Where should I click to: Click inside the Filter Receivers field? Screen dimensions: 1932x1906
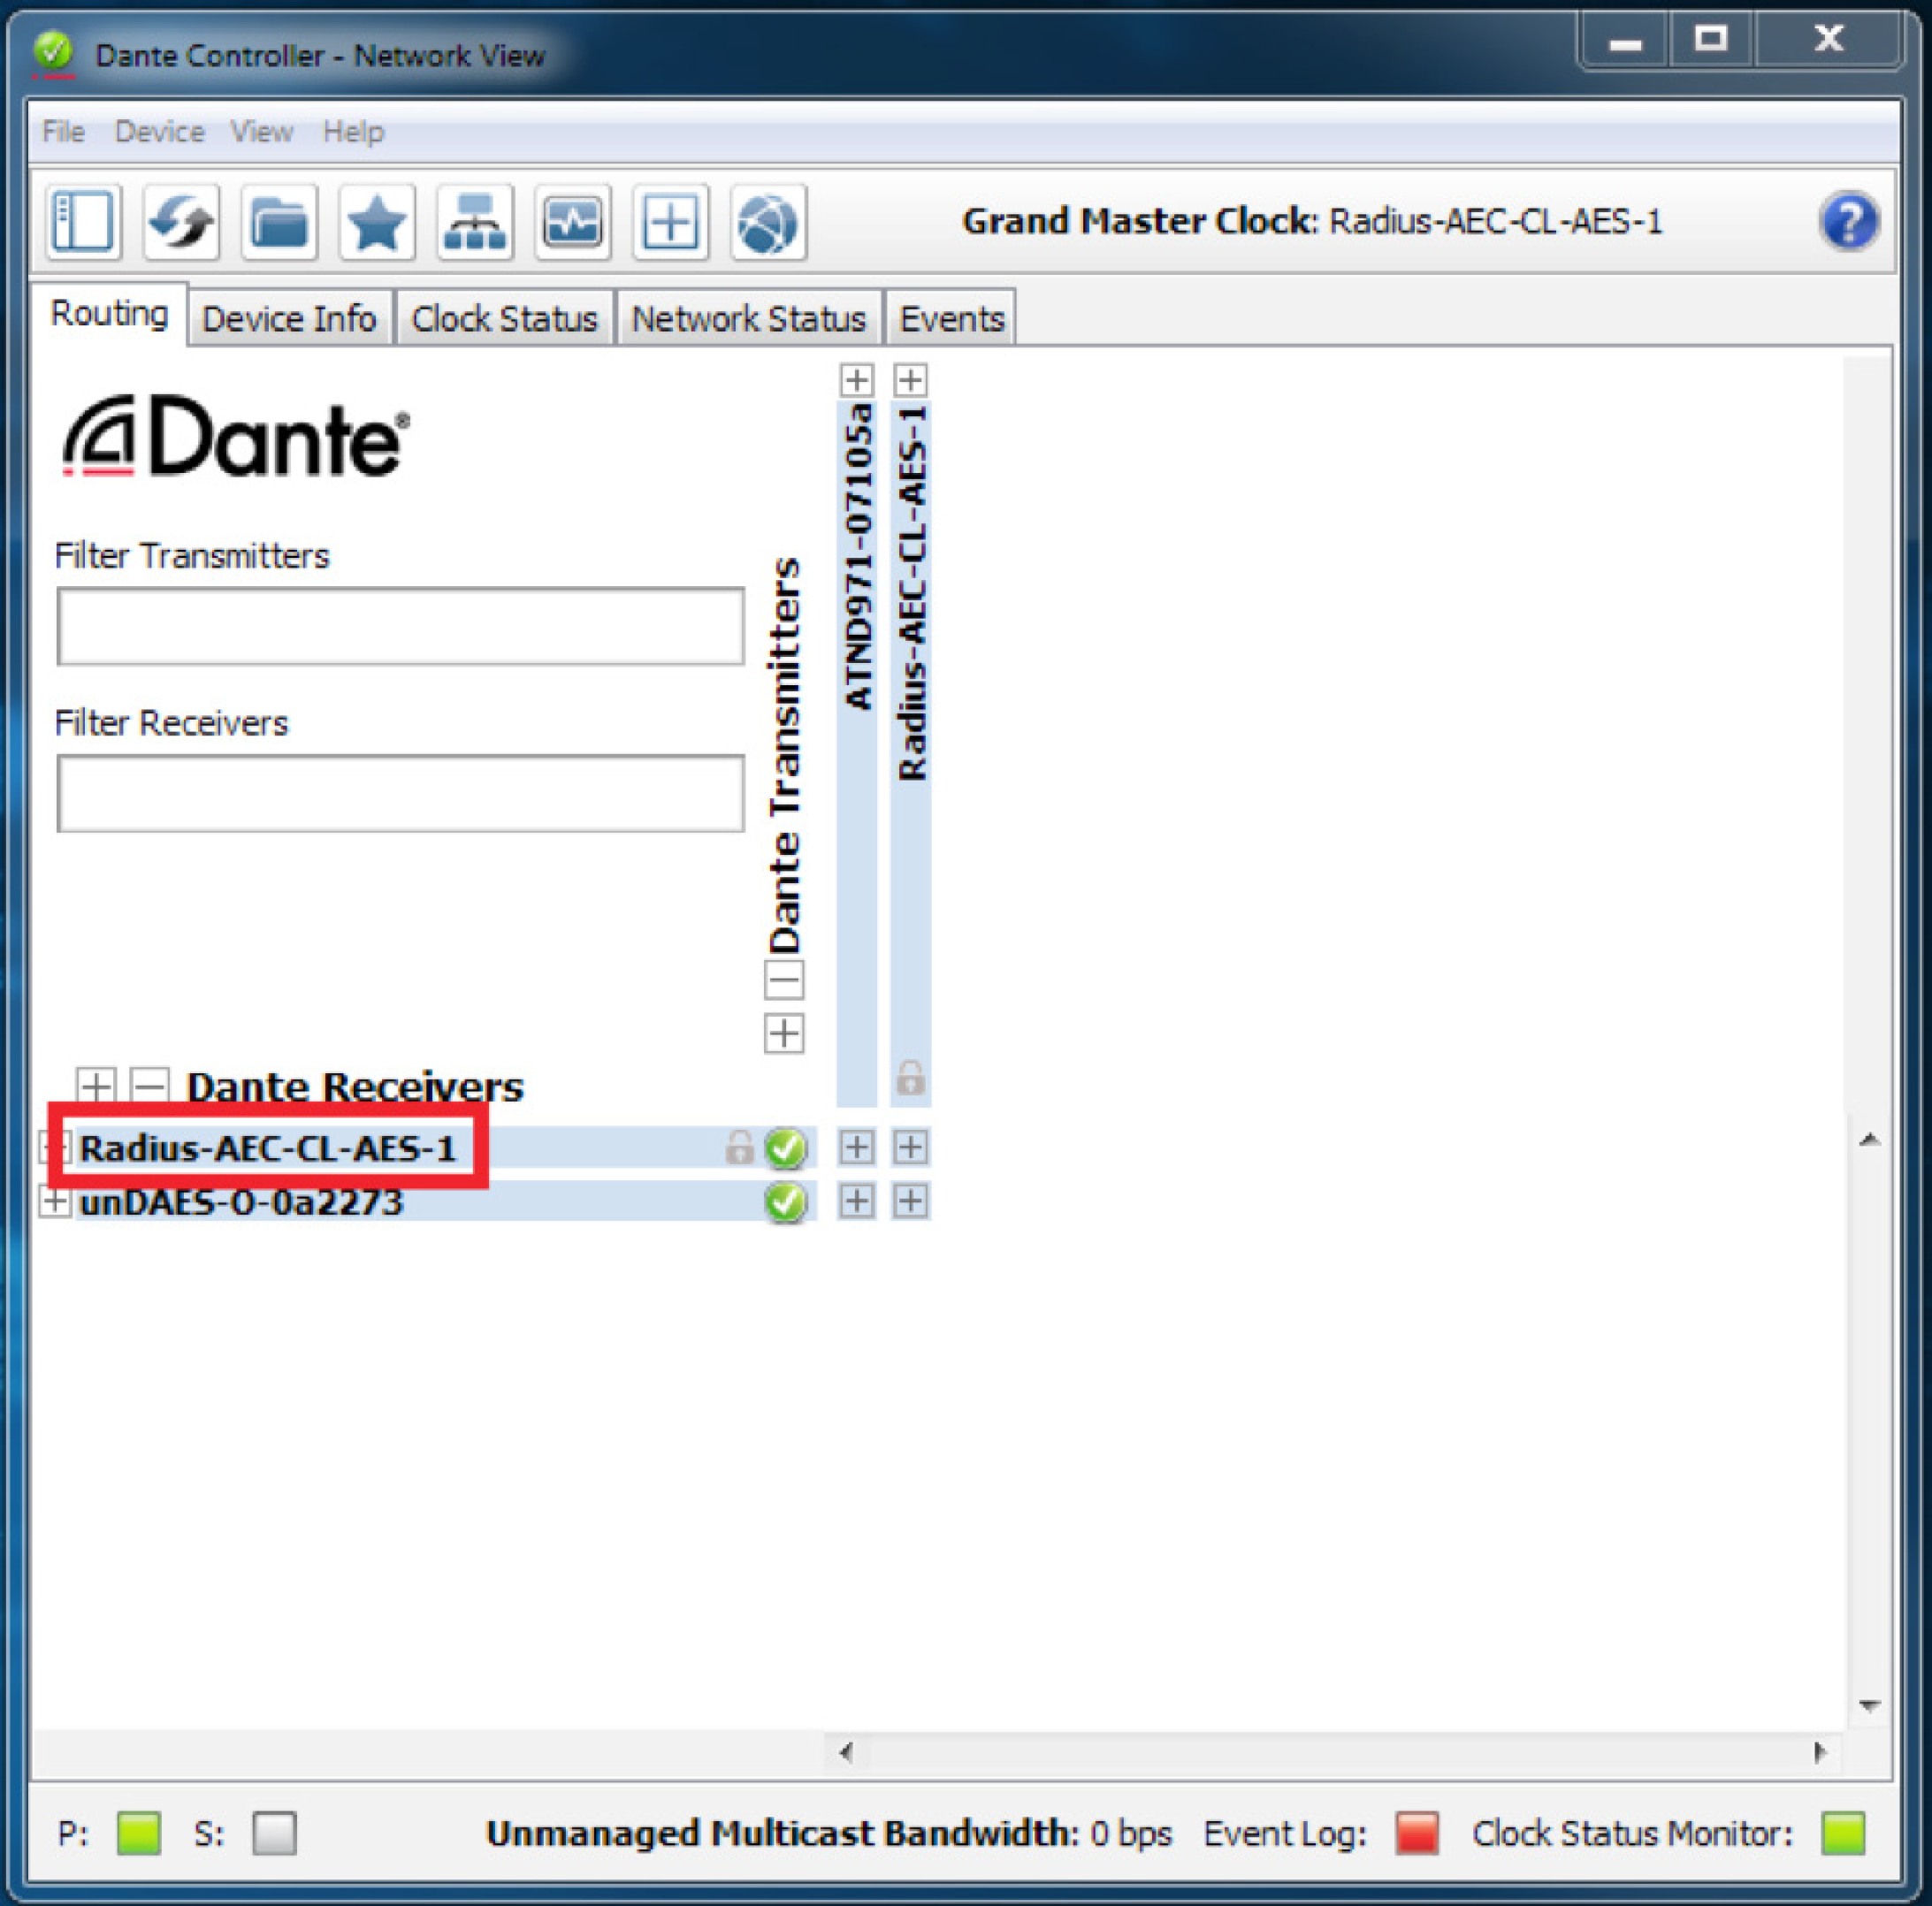coord(400,792)
